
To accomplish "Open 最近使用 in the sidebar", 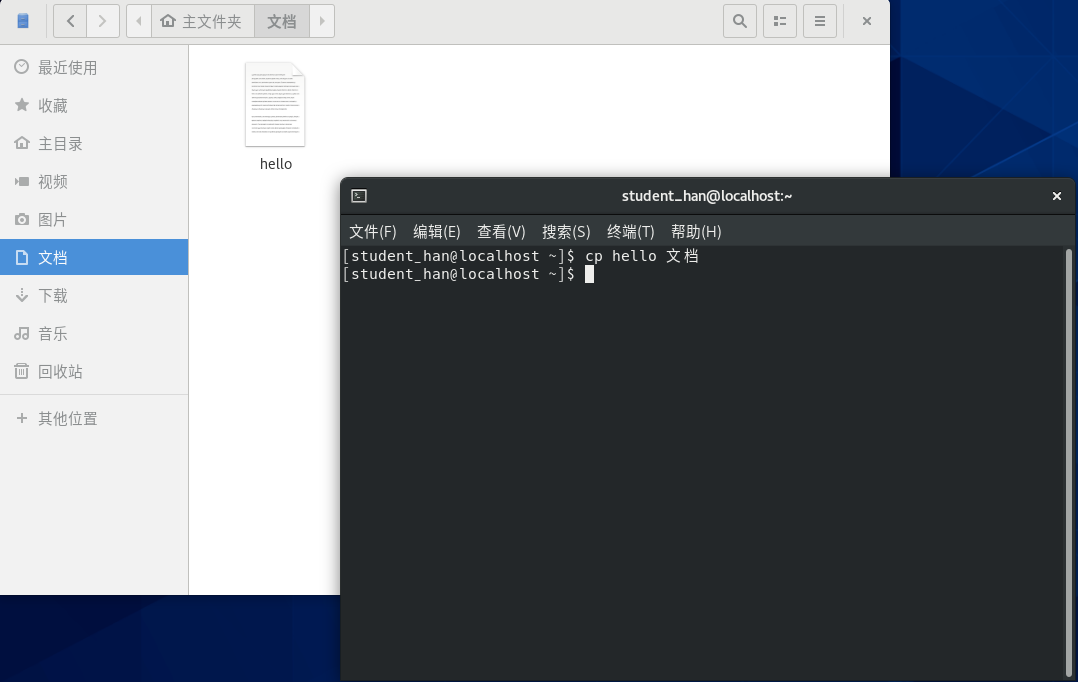I will point(94,67).
